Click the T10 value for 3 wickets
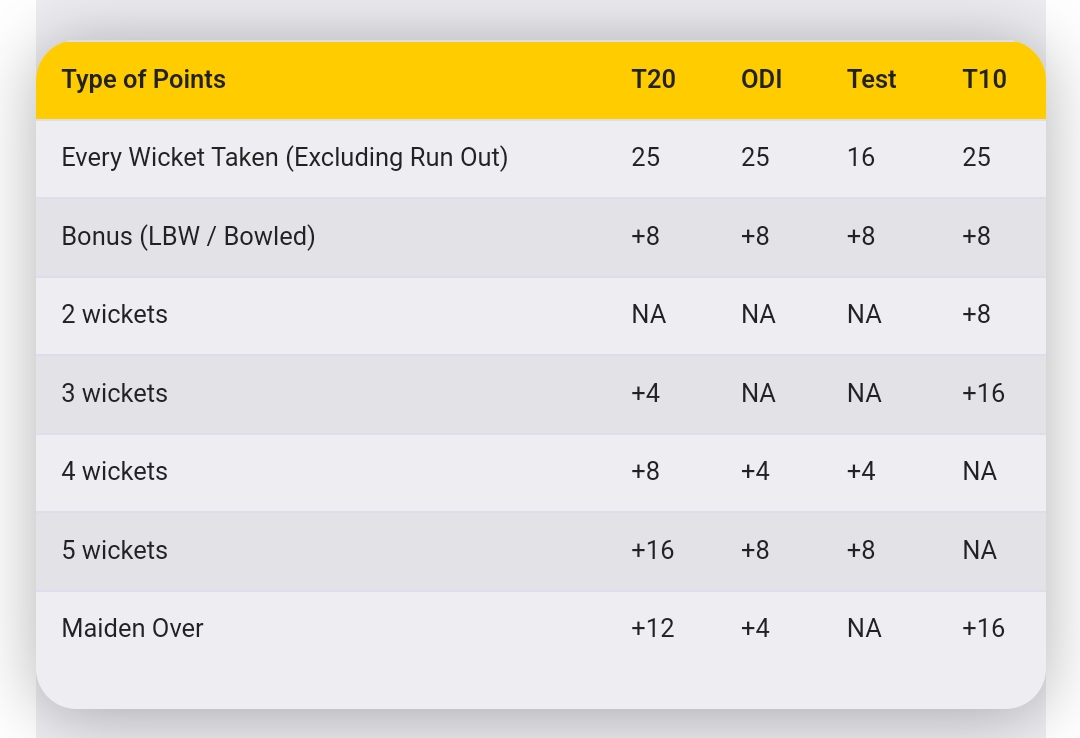The width and height of the screenshot is (1080, 738). tap(983, 393)
